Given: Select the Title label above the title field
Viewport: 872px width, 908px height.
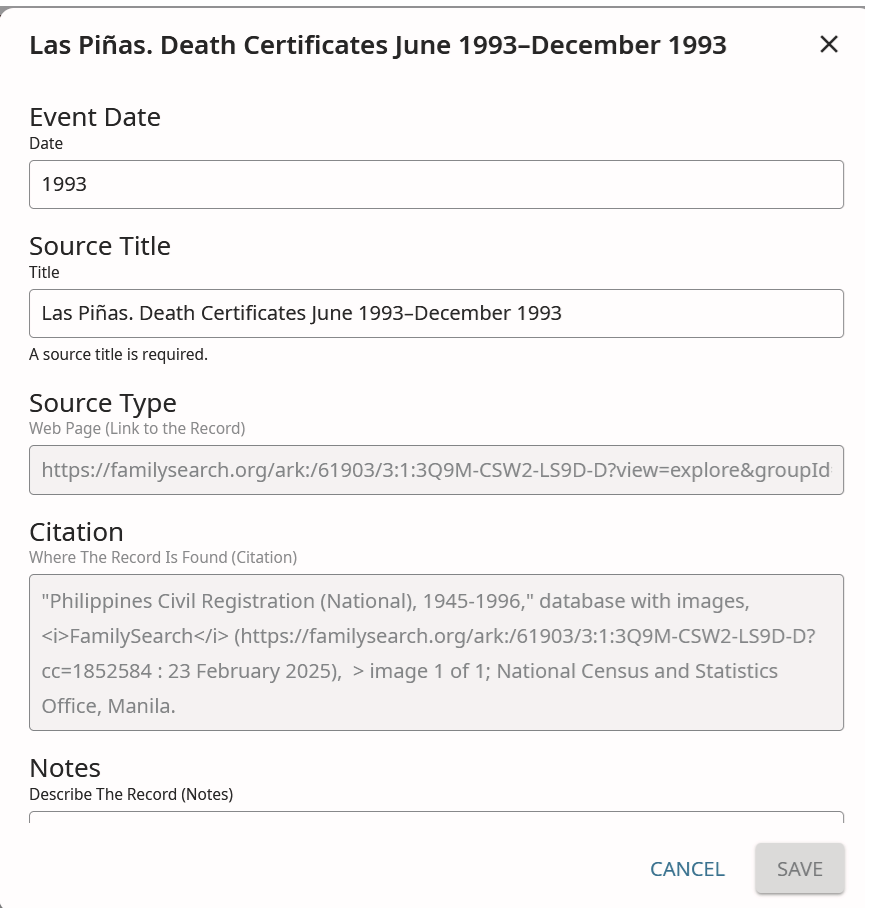Looking at the screenshot, I should click(x=44, y=272).
